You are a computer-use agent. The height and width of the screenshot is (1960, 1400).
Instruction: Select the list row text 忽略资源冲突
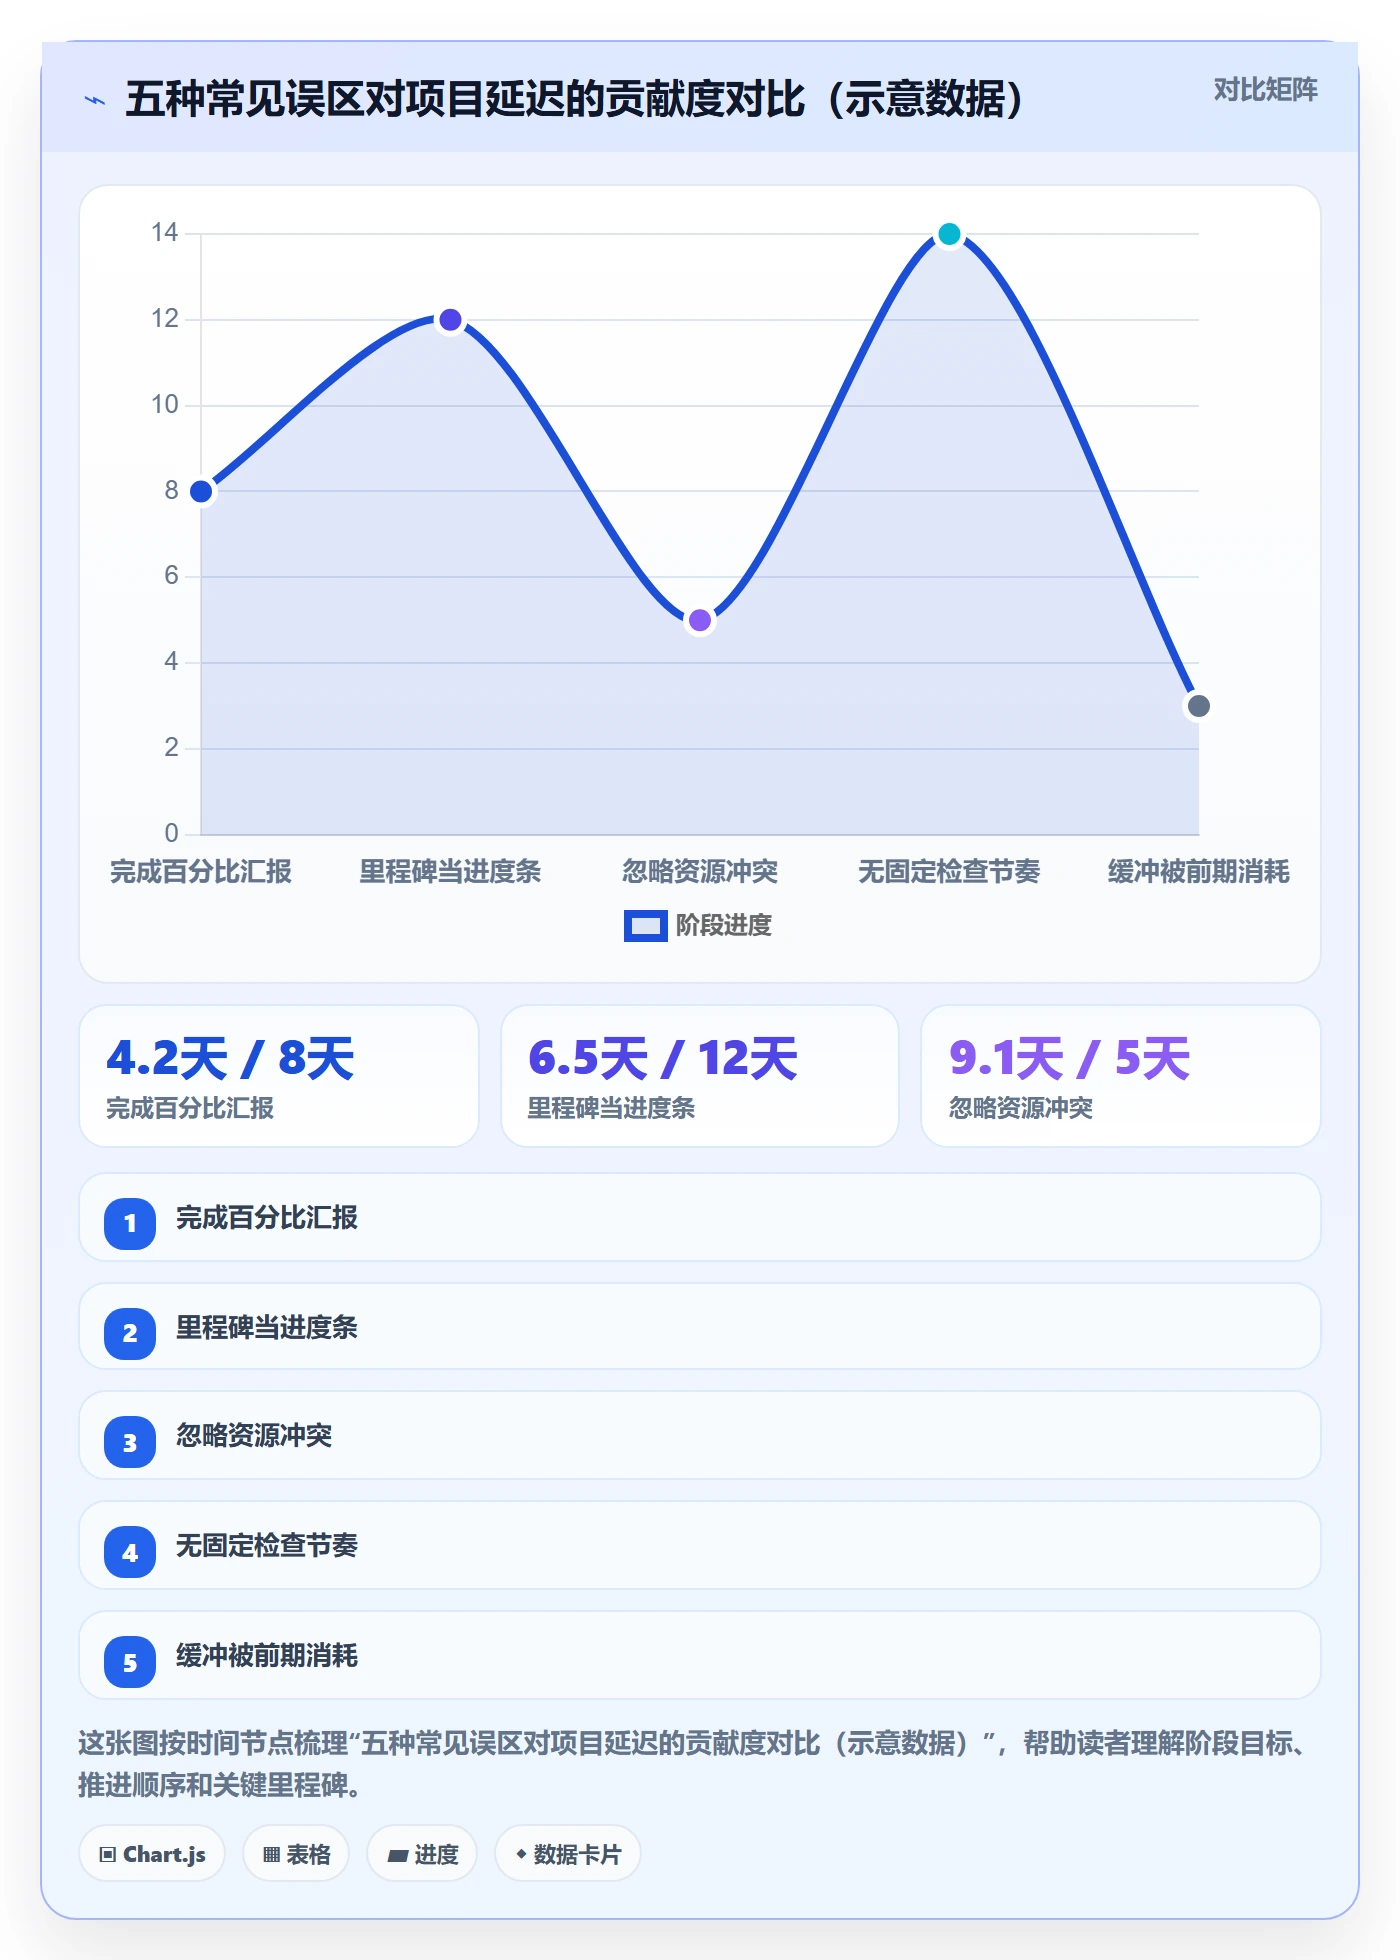pos(254,1436)
